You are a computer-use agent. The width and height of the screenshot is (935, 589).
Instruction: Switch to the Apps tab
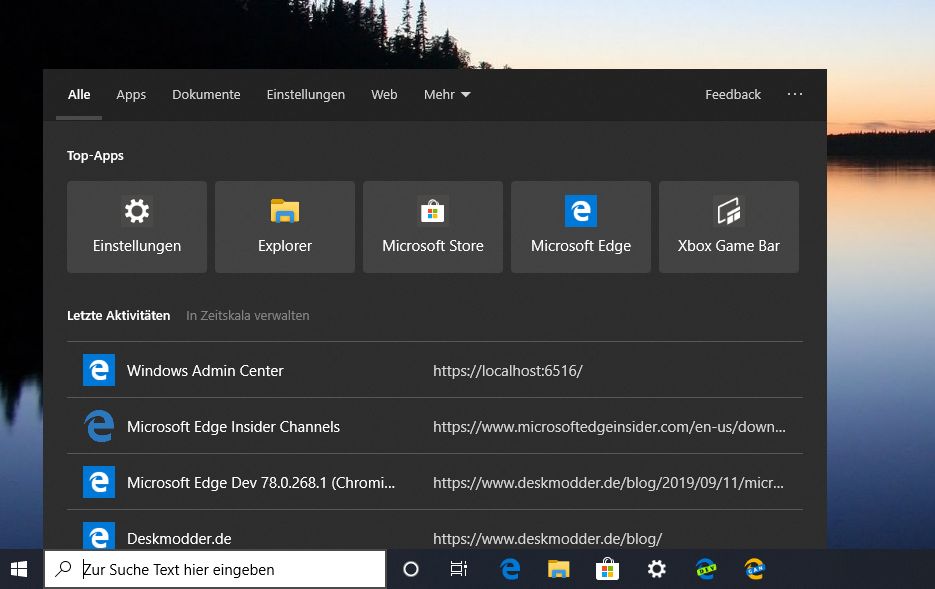click(x=131, y=95)
